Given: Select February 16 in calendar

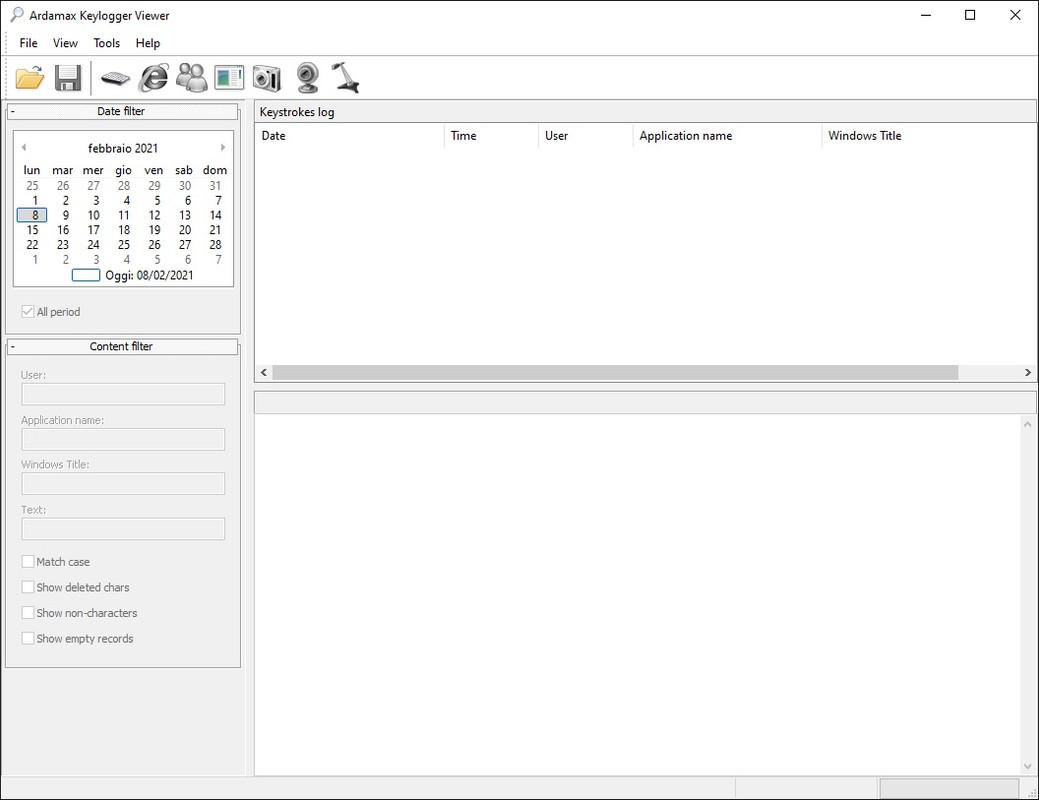Looking at the screenshot, I should pos(63,230).
